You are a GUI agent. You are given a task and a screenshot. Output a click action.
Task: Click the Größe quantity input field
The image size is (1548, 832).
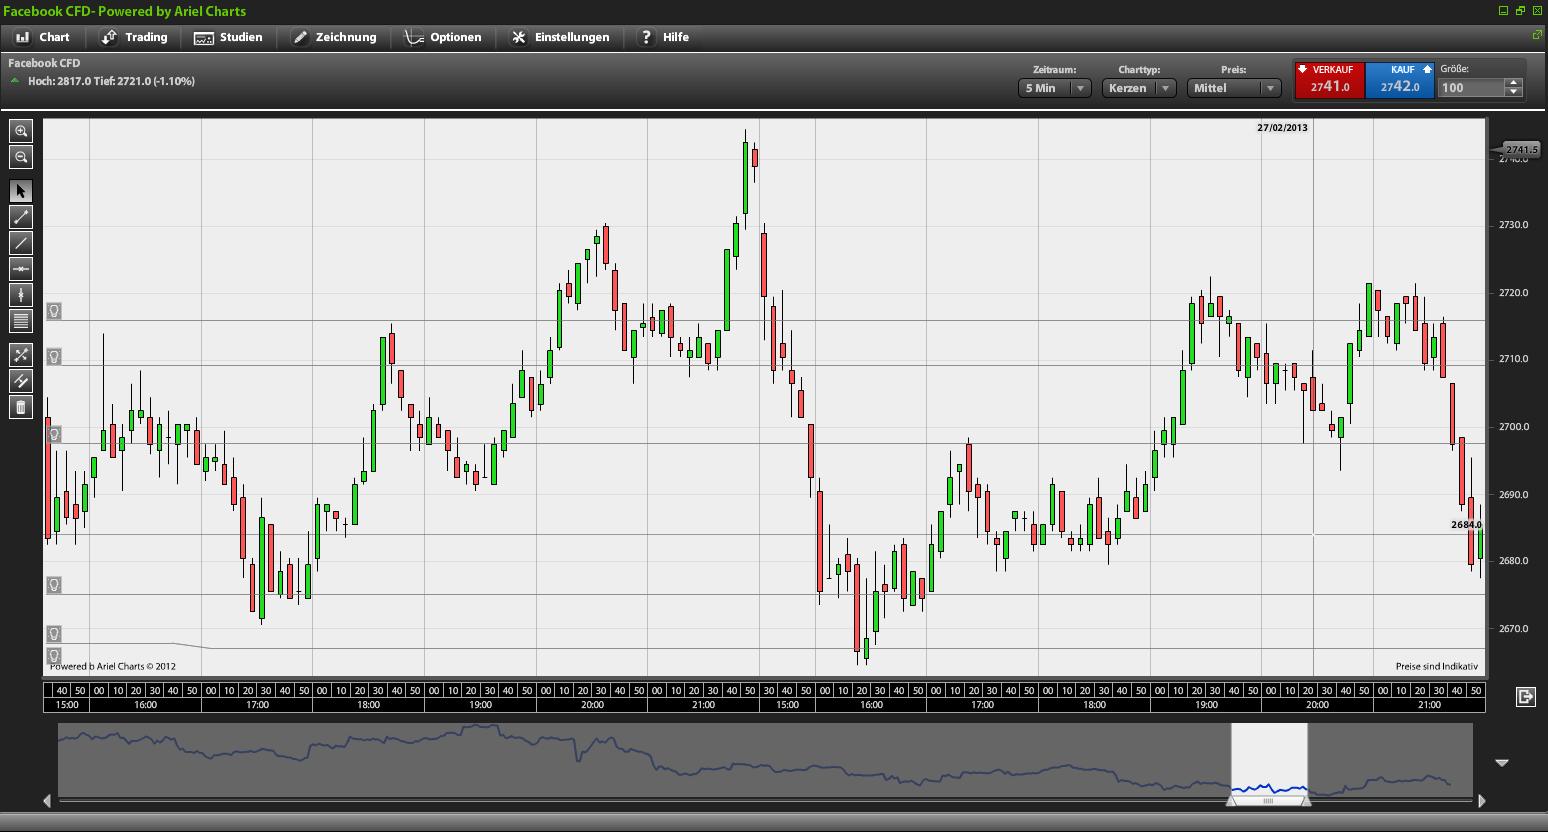click(1471, 88)
